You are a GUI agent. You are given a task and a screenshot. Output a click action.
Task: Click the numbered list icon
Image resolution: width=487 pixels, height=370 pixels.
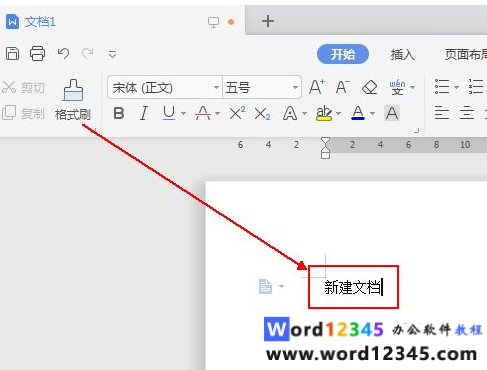(x=476, y=87)
